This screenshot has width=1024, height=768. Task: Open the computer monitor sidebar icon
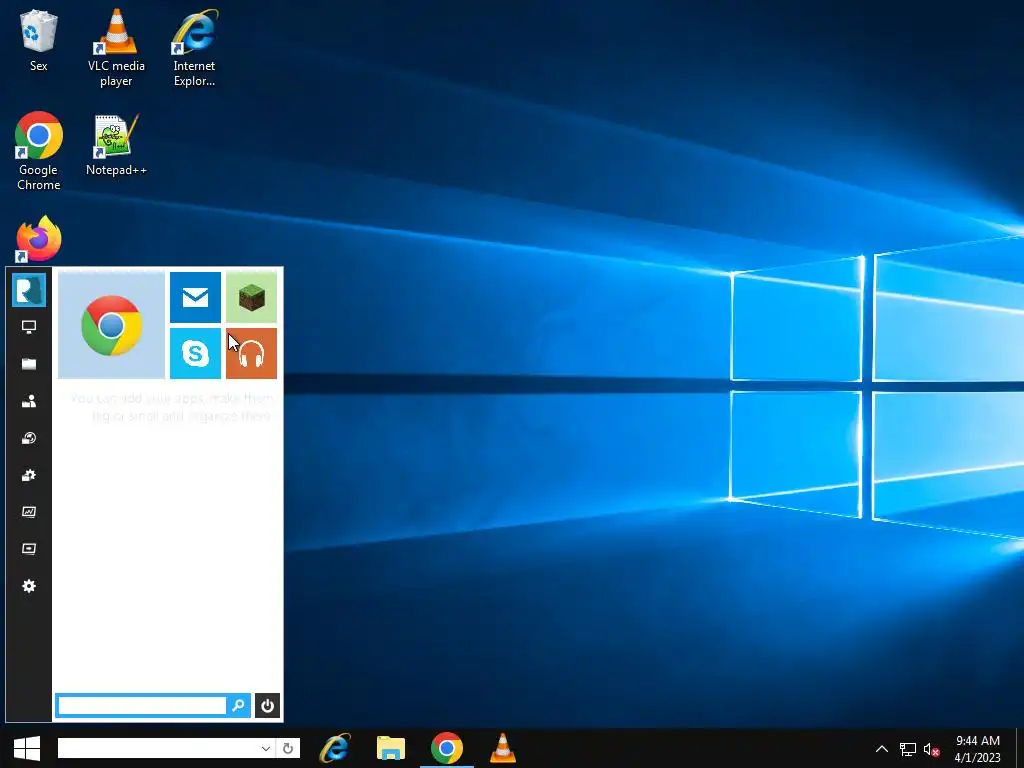[x=29, y=327]
